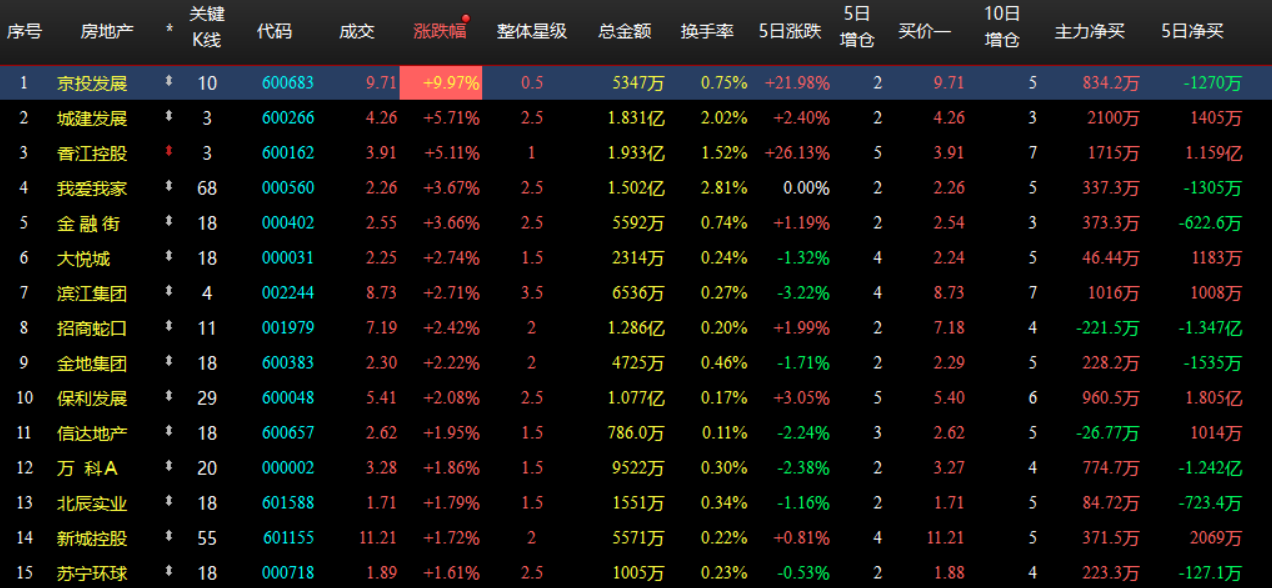Select the 大悦城 stock name
1272x588 pixels.
point(83,258)
